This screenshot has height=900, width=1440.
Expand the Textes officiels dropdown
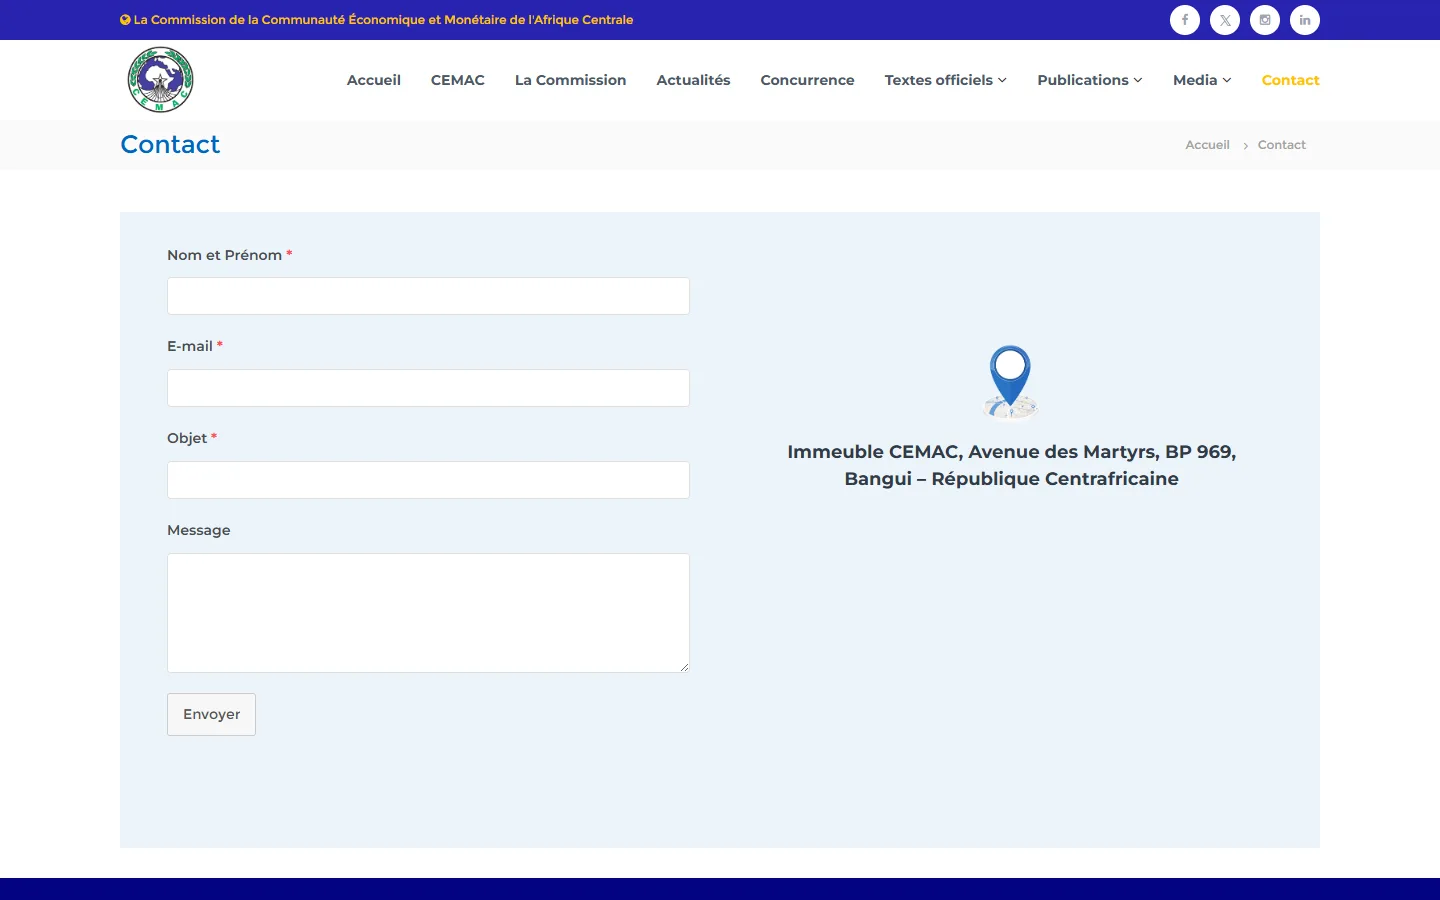pos(946,80)
